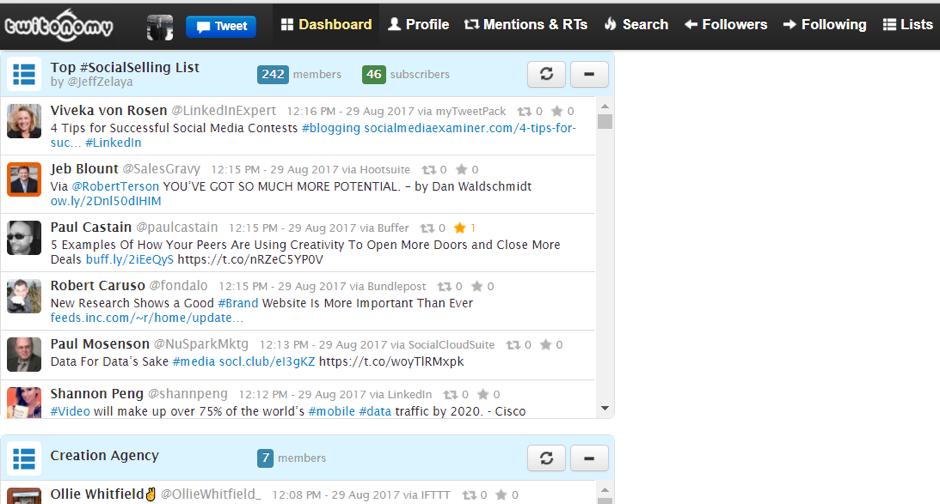Screen dimensions: 940x504
Task: Toggle the orange favorite star on Paul Castain's tweet
Action: [x=460, y=228]
